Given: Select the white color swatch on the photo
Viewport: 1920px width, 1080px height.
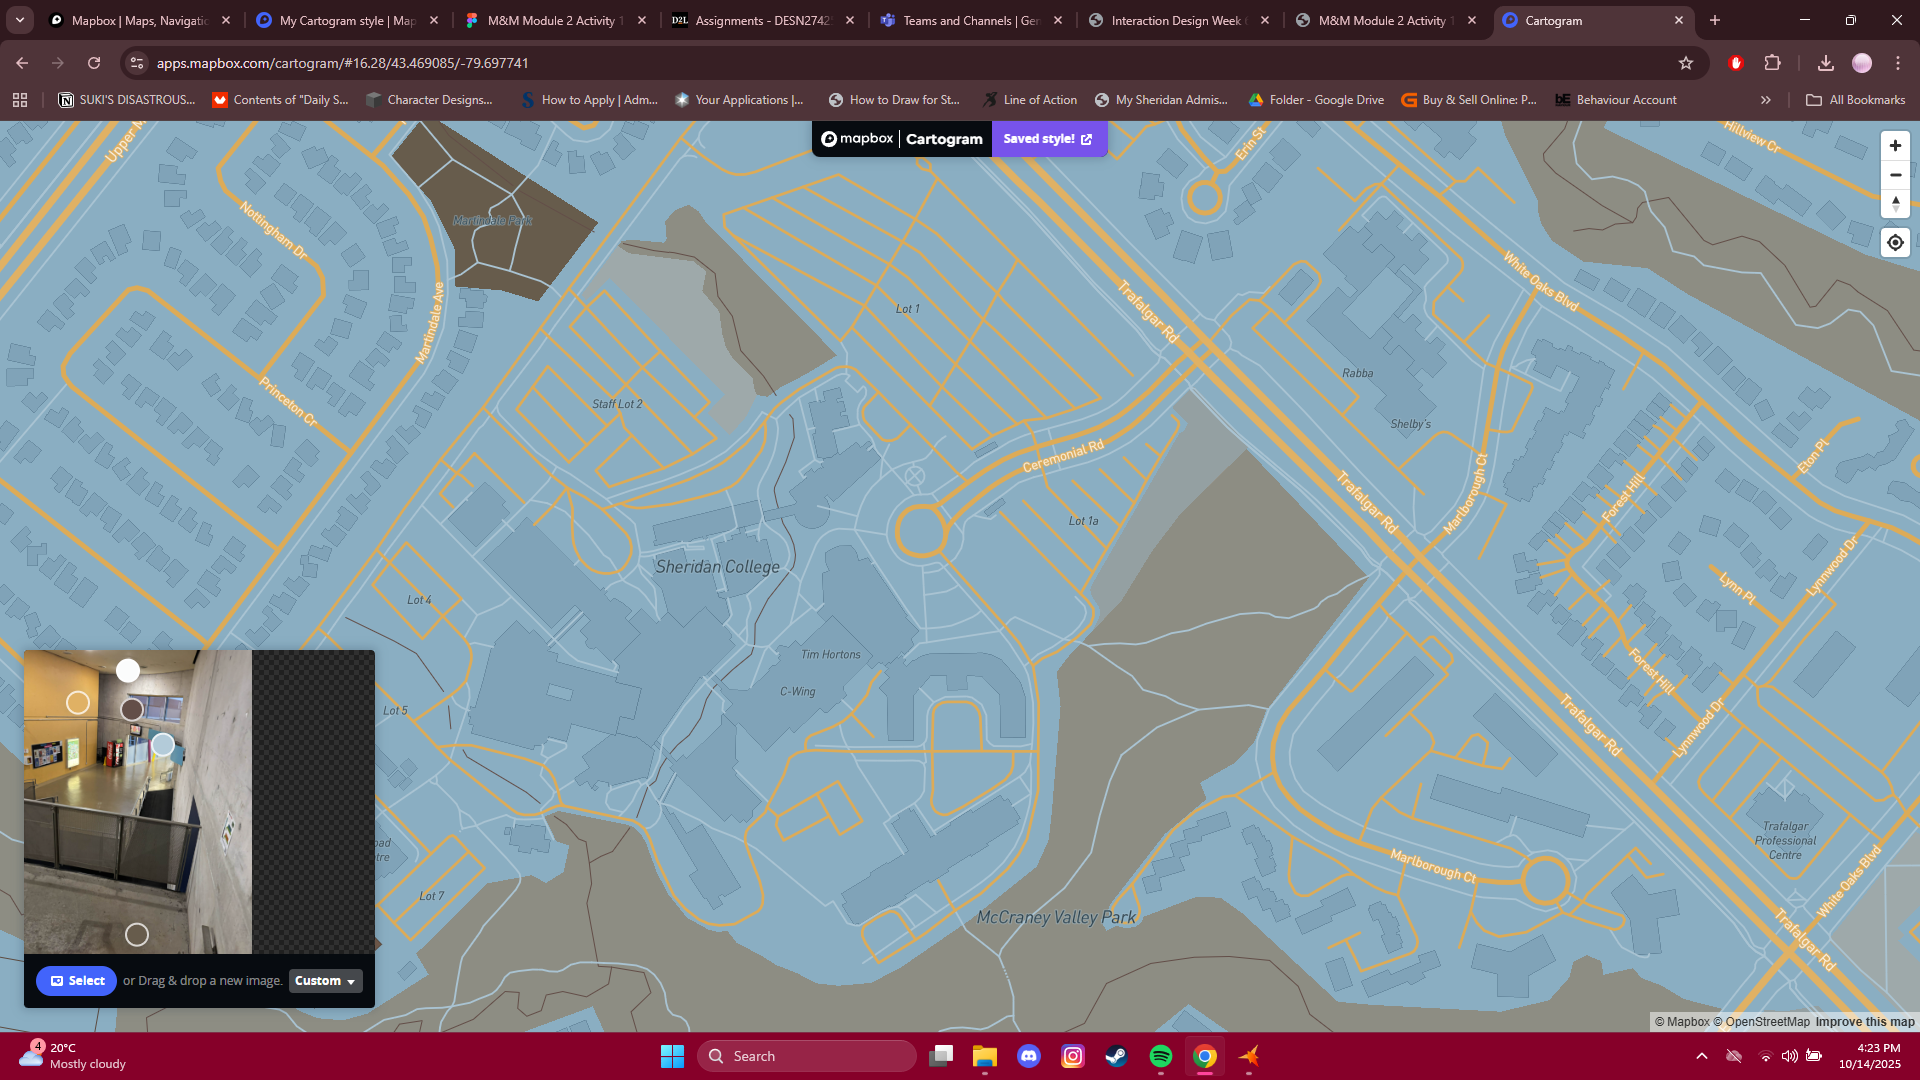Looking at the screenshot, I should (x=128, y=671).
